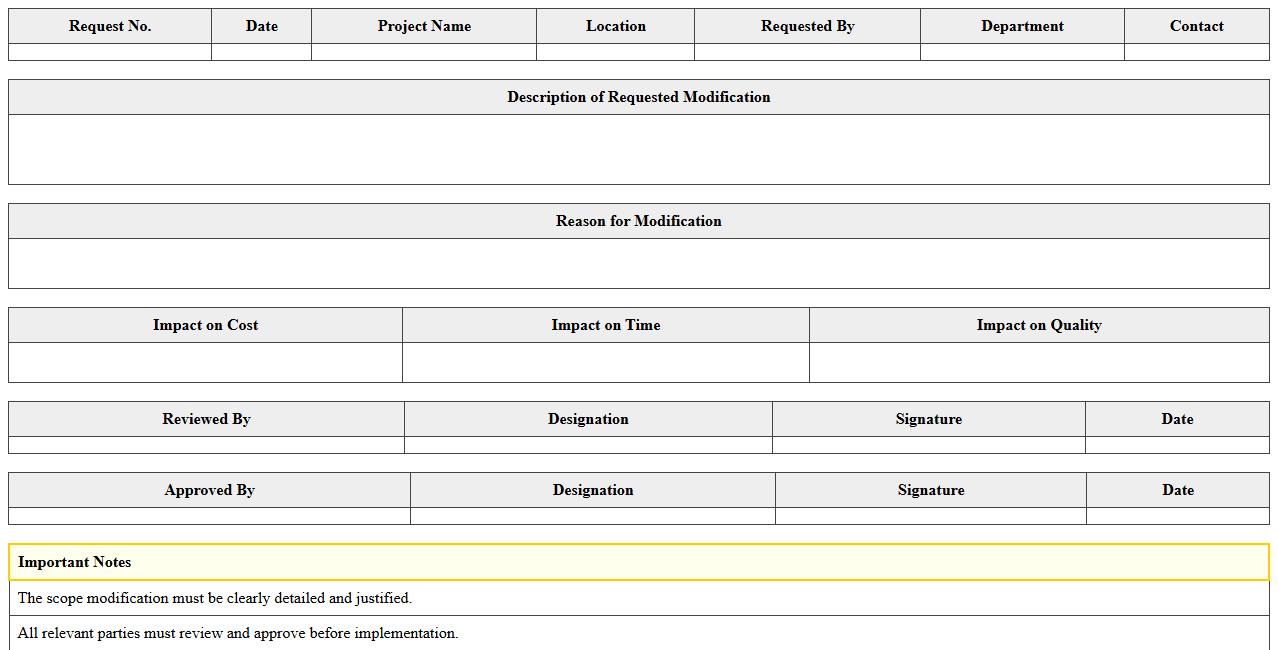Click the Date cell under Date header
This screenshot has height=650, width=1278.
[x=261, y=48]
